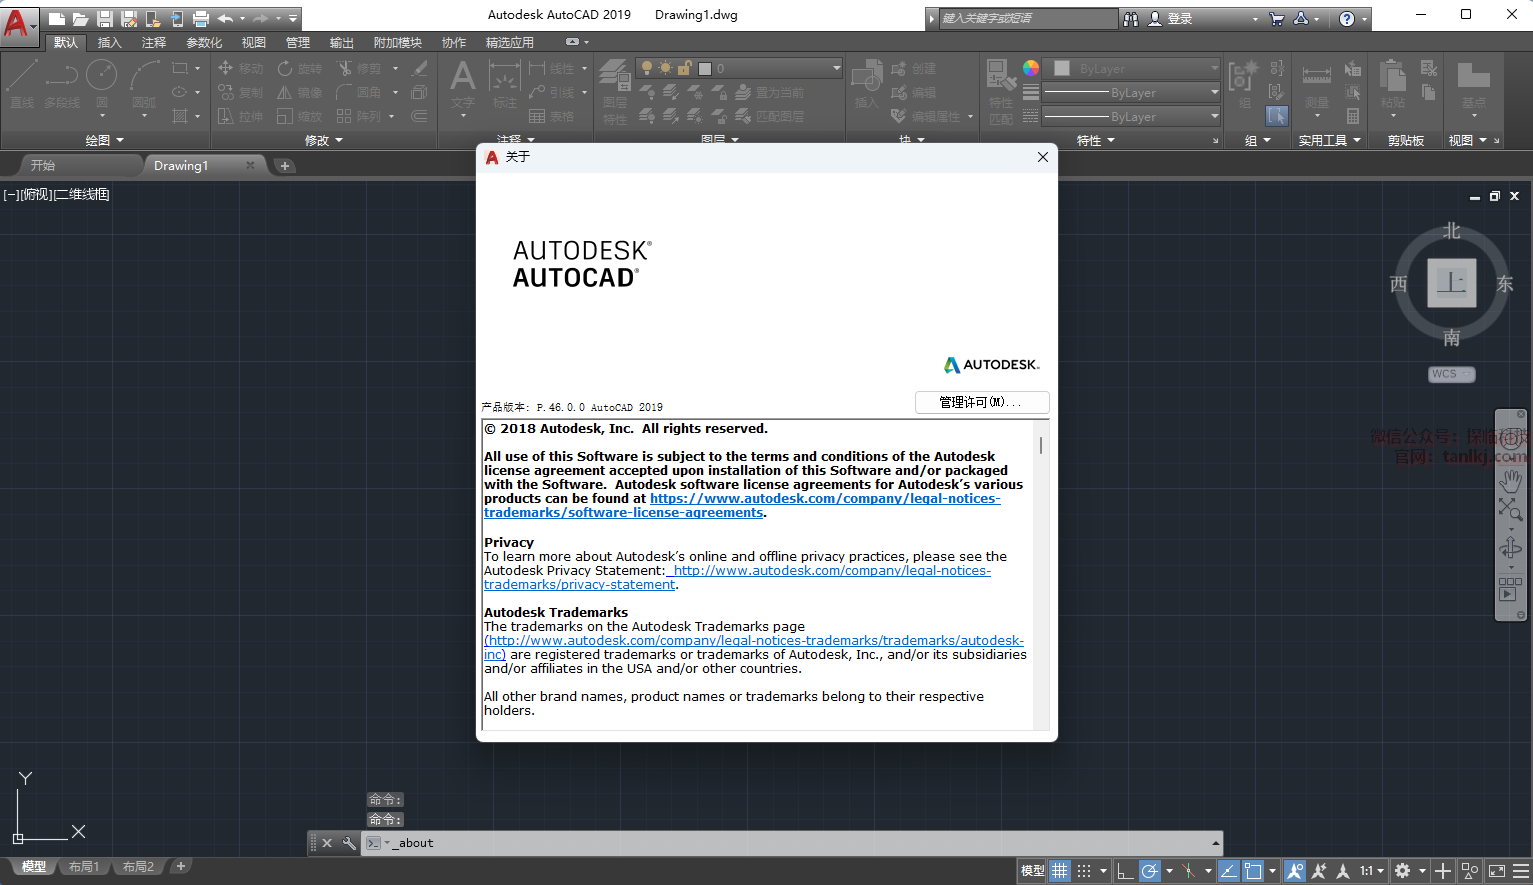Click the search binoculars icon
The width and height of the screenshot is (1533, 885).
(x=1131, y=19)
